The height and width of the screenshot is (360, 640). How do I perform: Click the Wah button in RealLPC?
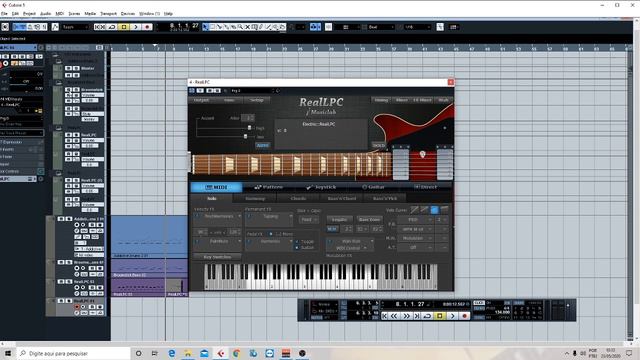click(x=443, y=100)
